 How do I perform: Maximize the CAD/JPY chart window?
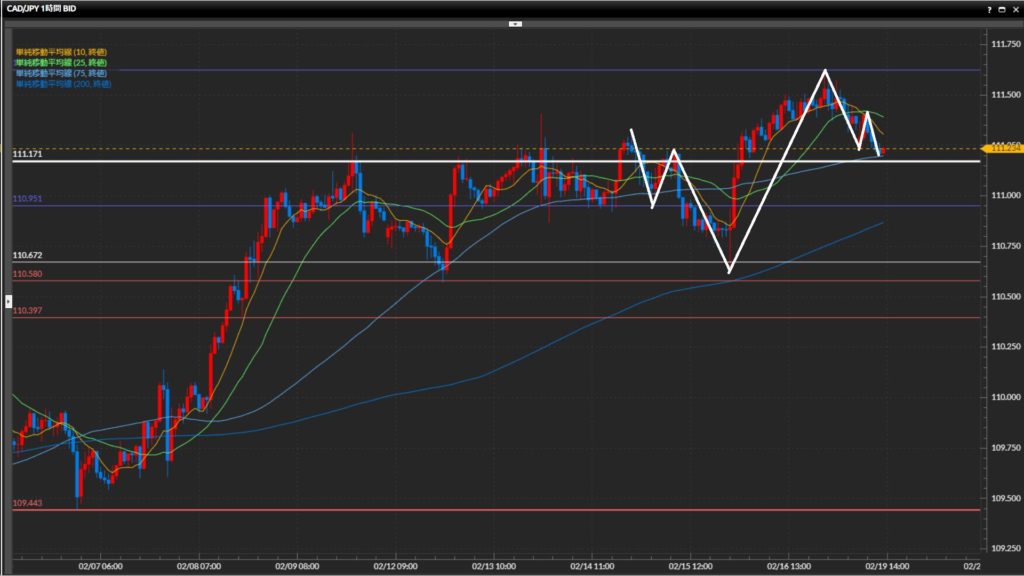coord(1002,8)
